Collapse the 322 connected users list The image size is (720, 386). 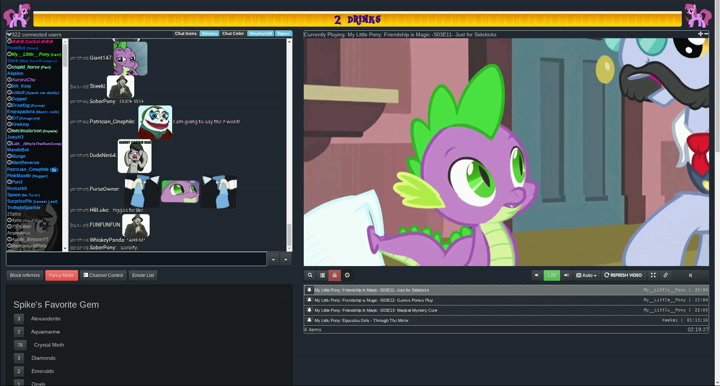click(x=9, y=34)
